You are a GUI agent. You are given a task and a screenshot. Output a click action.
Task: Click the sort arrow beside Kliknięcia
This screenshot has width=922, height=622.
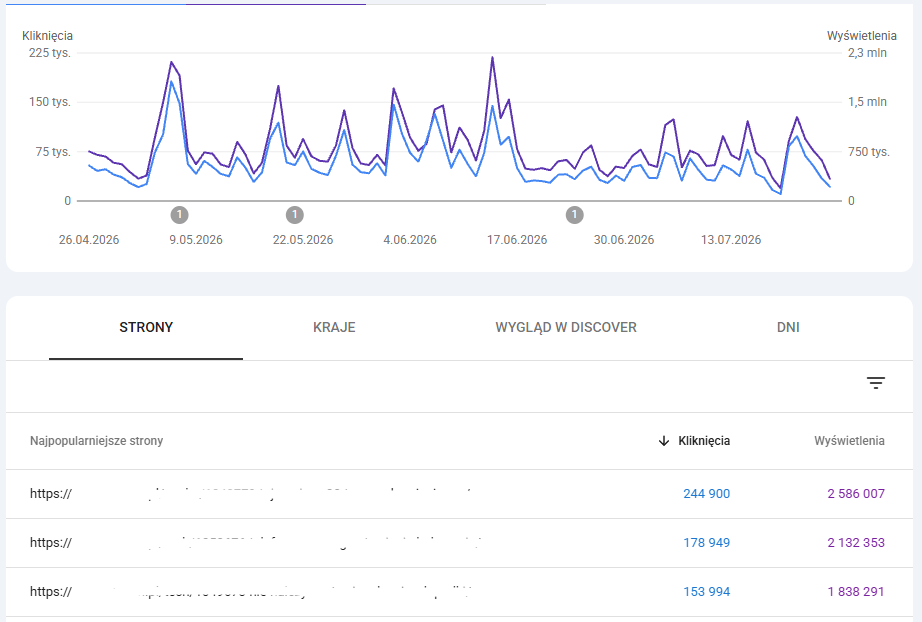(664, 441)
